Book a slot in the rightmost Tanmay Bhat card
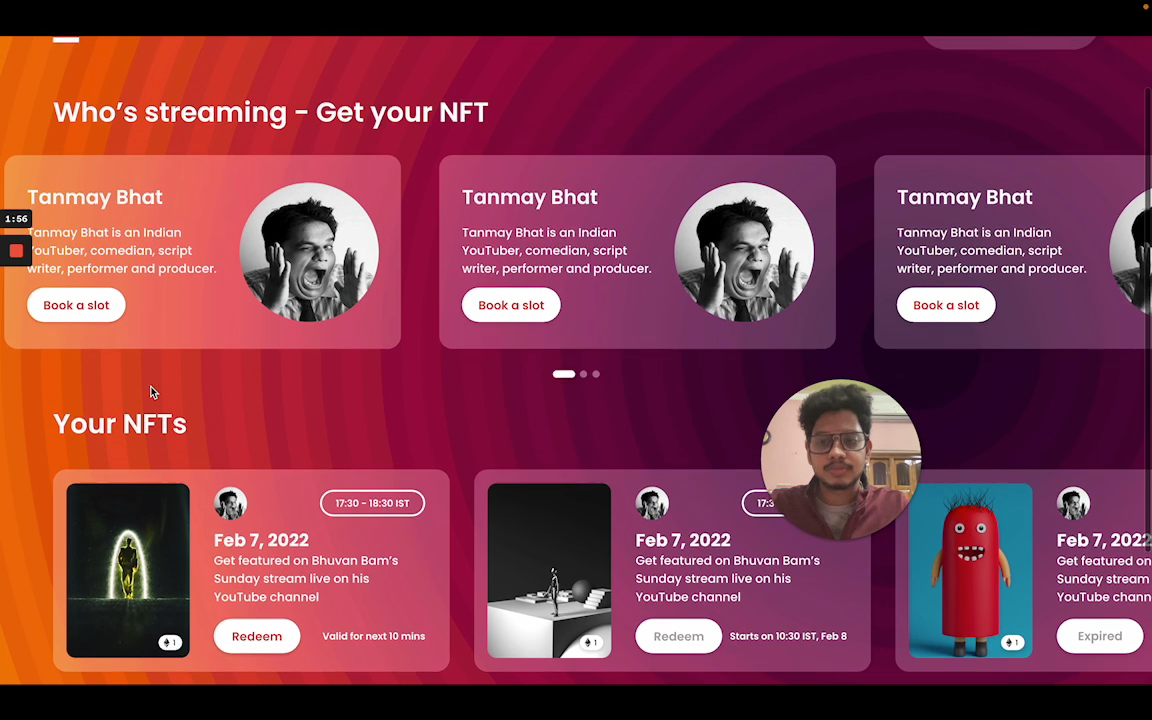The height and width of the screenshot is (720, 1152). pyautogui.click(x=946, y=305)
